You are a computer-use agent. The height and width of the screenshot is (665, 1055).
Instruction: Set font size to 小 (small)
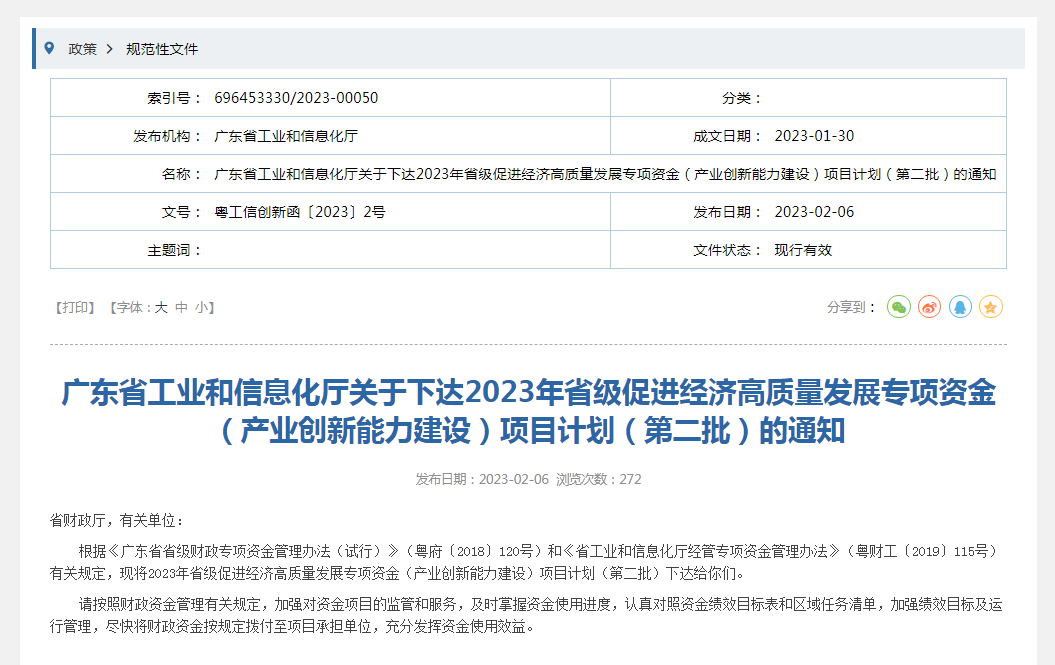201,308
